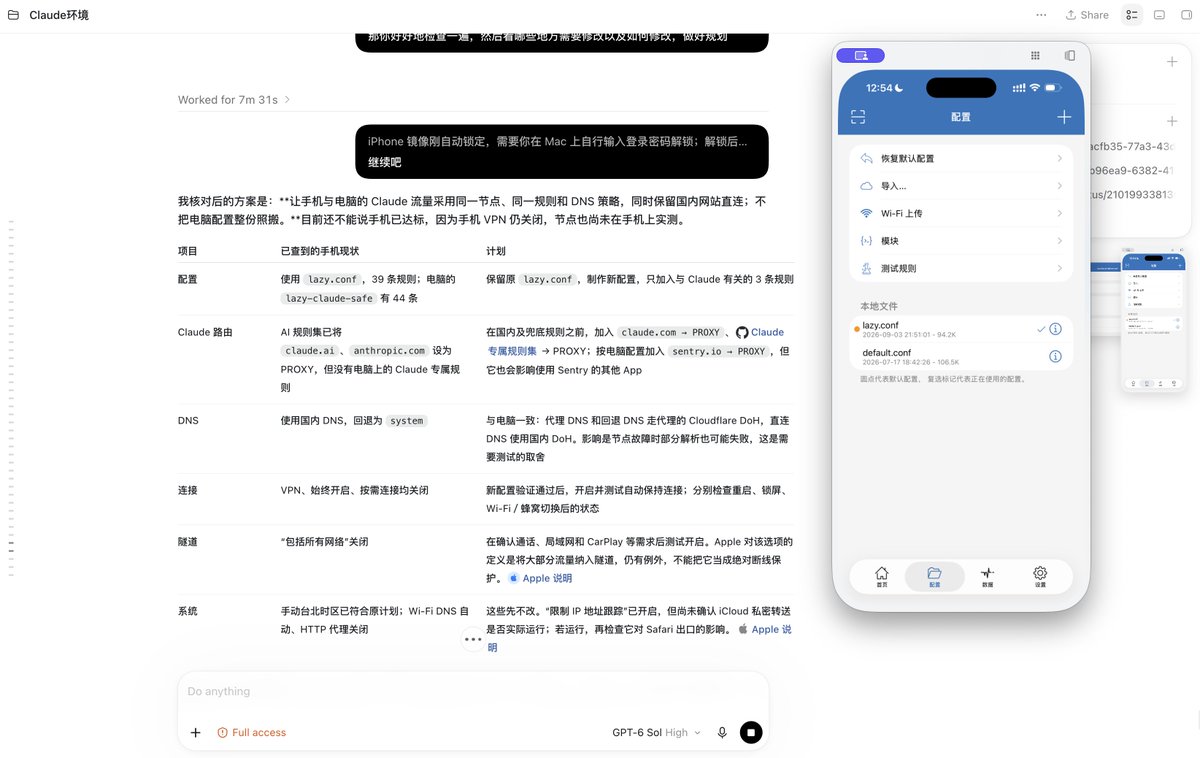Open the GPT-6 Sol High model dropdown
This screenshot has height=758, width=1200.
pyautogui.click(x=656, y=733)
